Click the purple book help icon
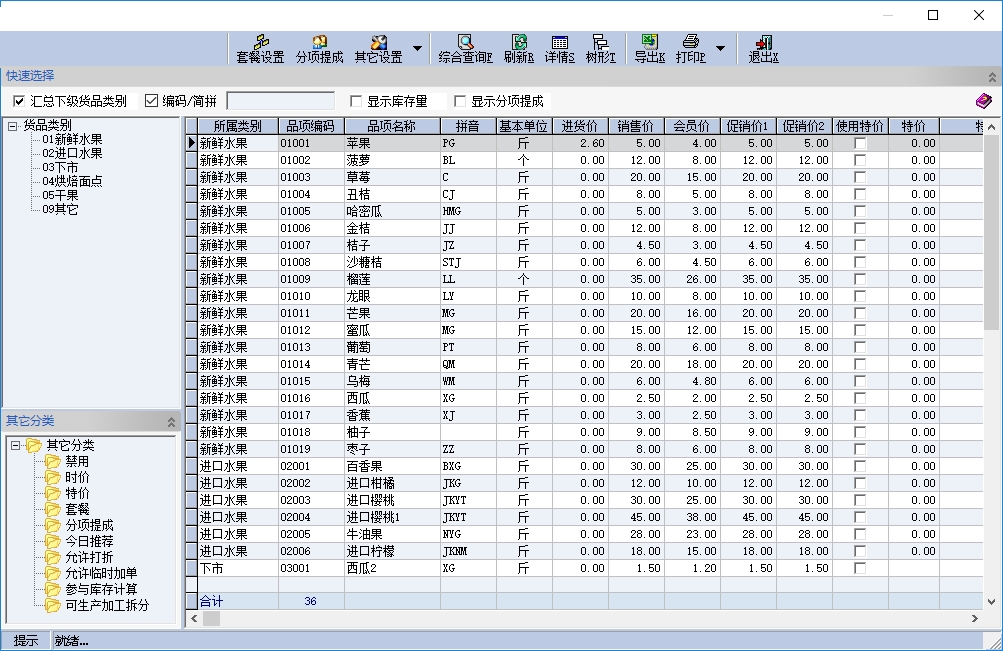 tap(984, 101)
